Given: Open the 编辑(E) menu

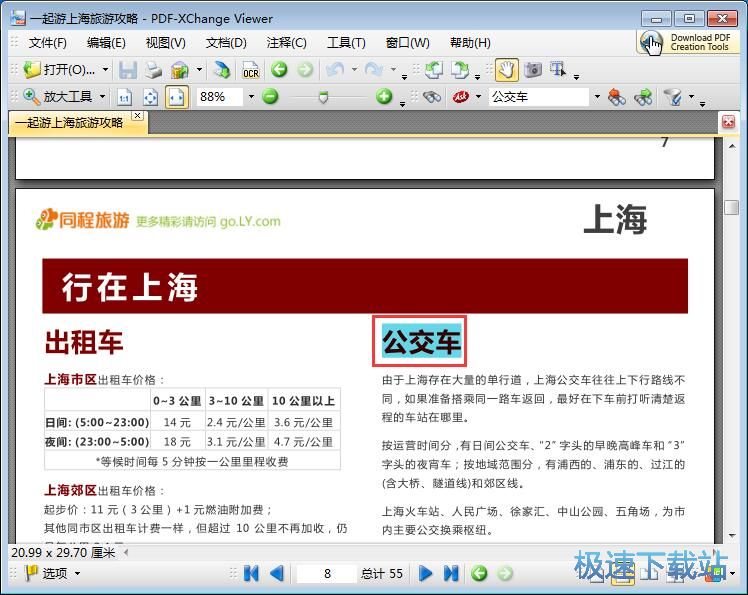Looking at the screenshot, I should [x=106, y=43].
